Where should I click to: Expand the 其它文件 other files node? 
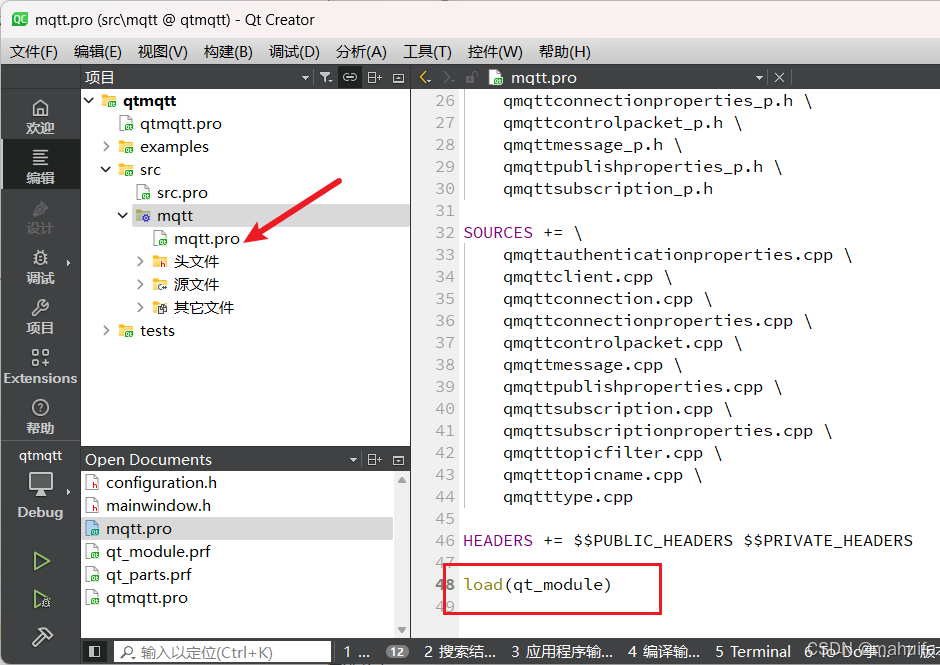click(x=140, y=308)
